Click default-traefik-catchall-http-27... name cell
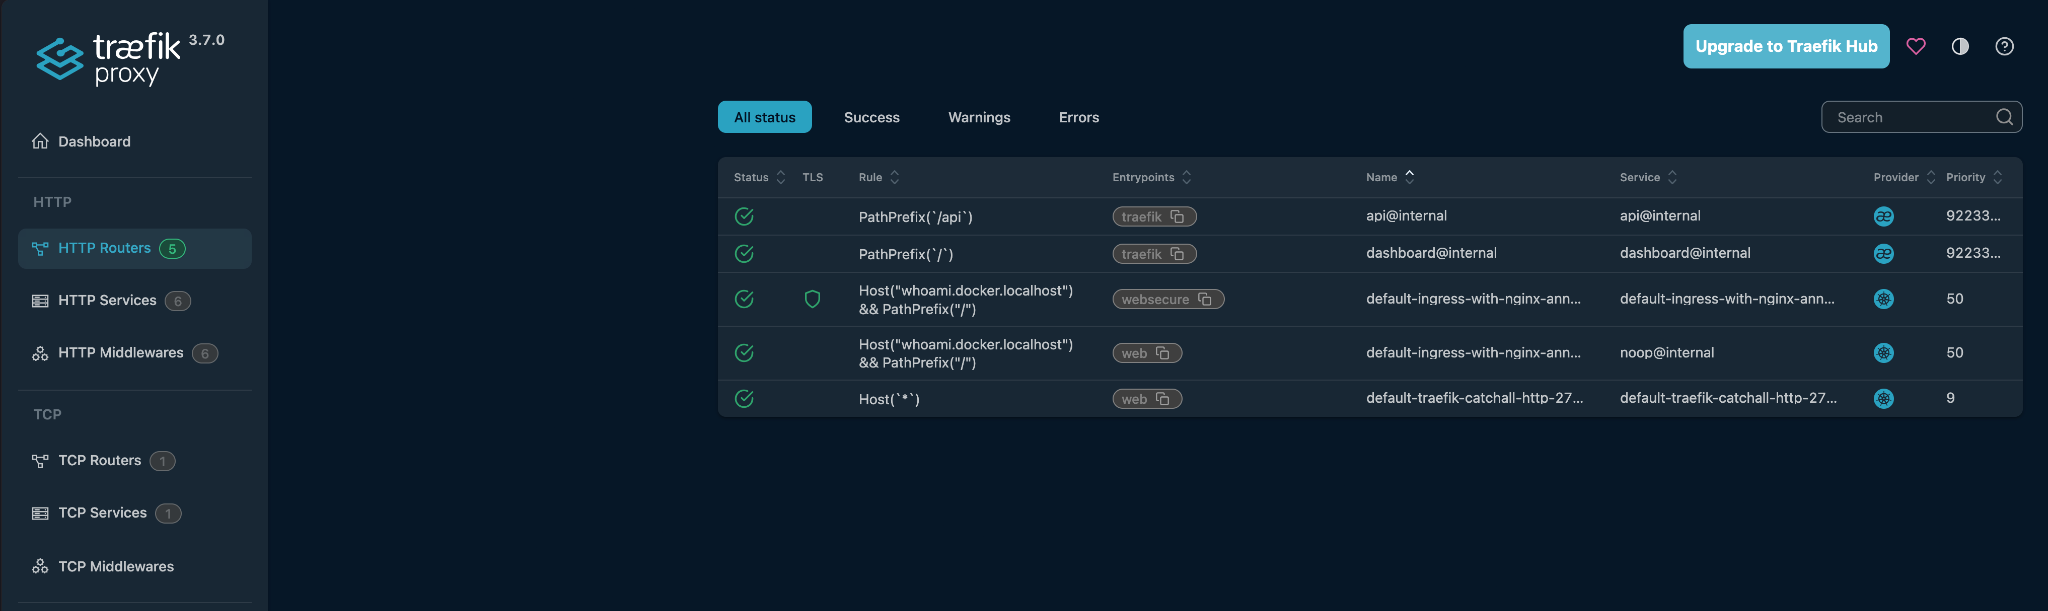The height and width of the screenshot is (611, 2048). pyautogui.click(x=1474, y=398)
